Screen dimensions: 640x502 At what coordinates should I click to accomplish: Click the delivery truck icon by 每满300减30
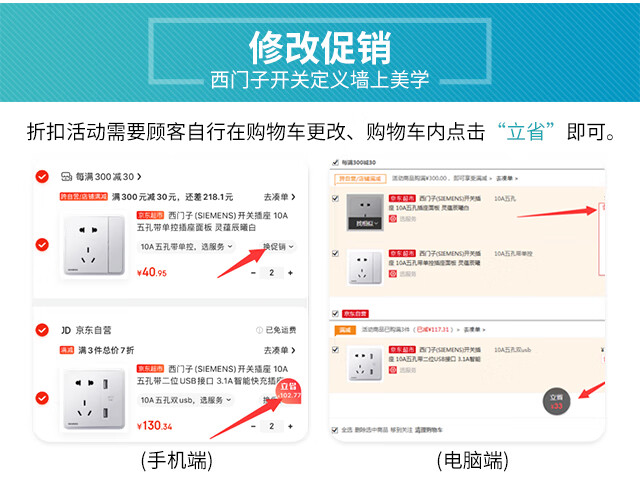(66, 176)
